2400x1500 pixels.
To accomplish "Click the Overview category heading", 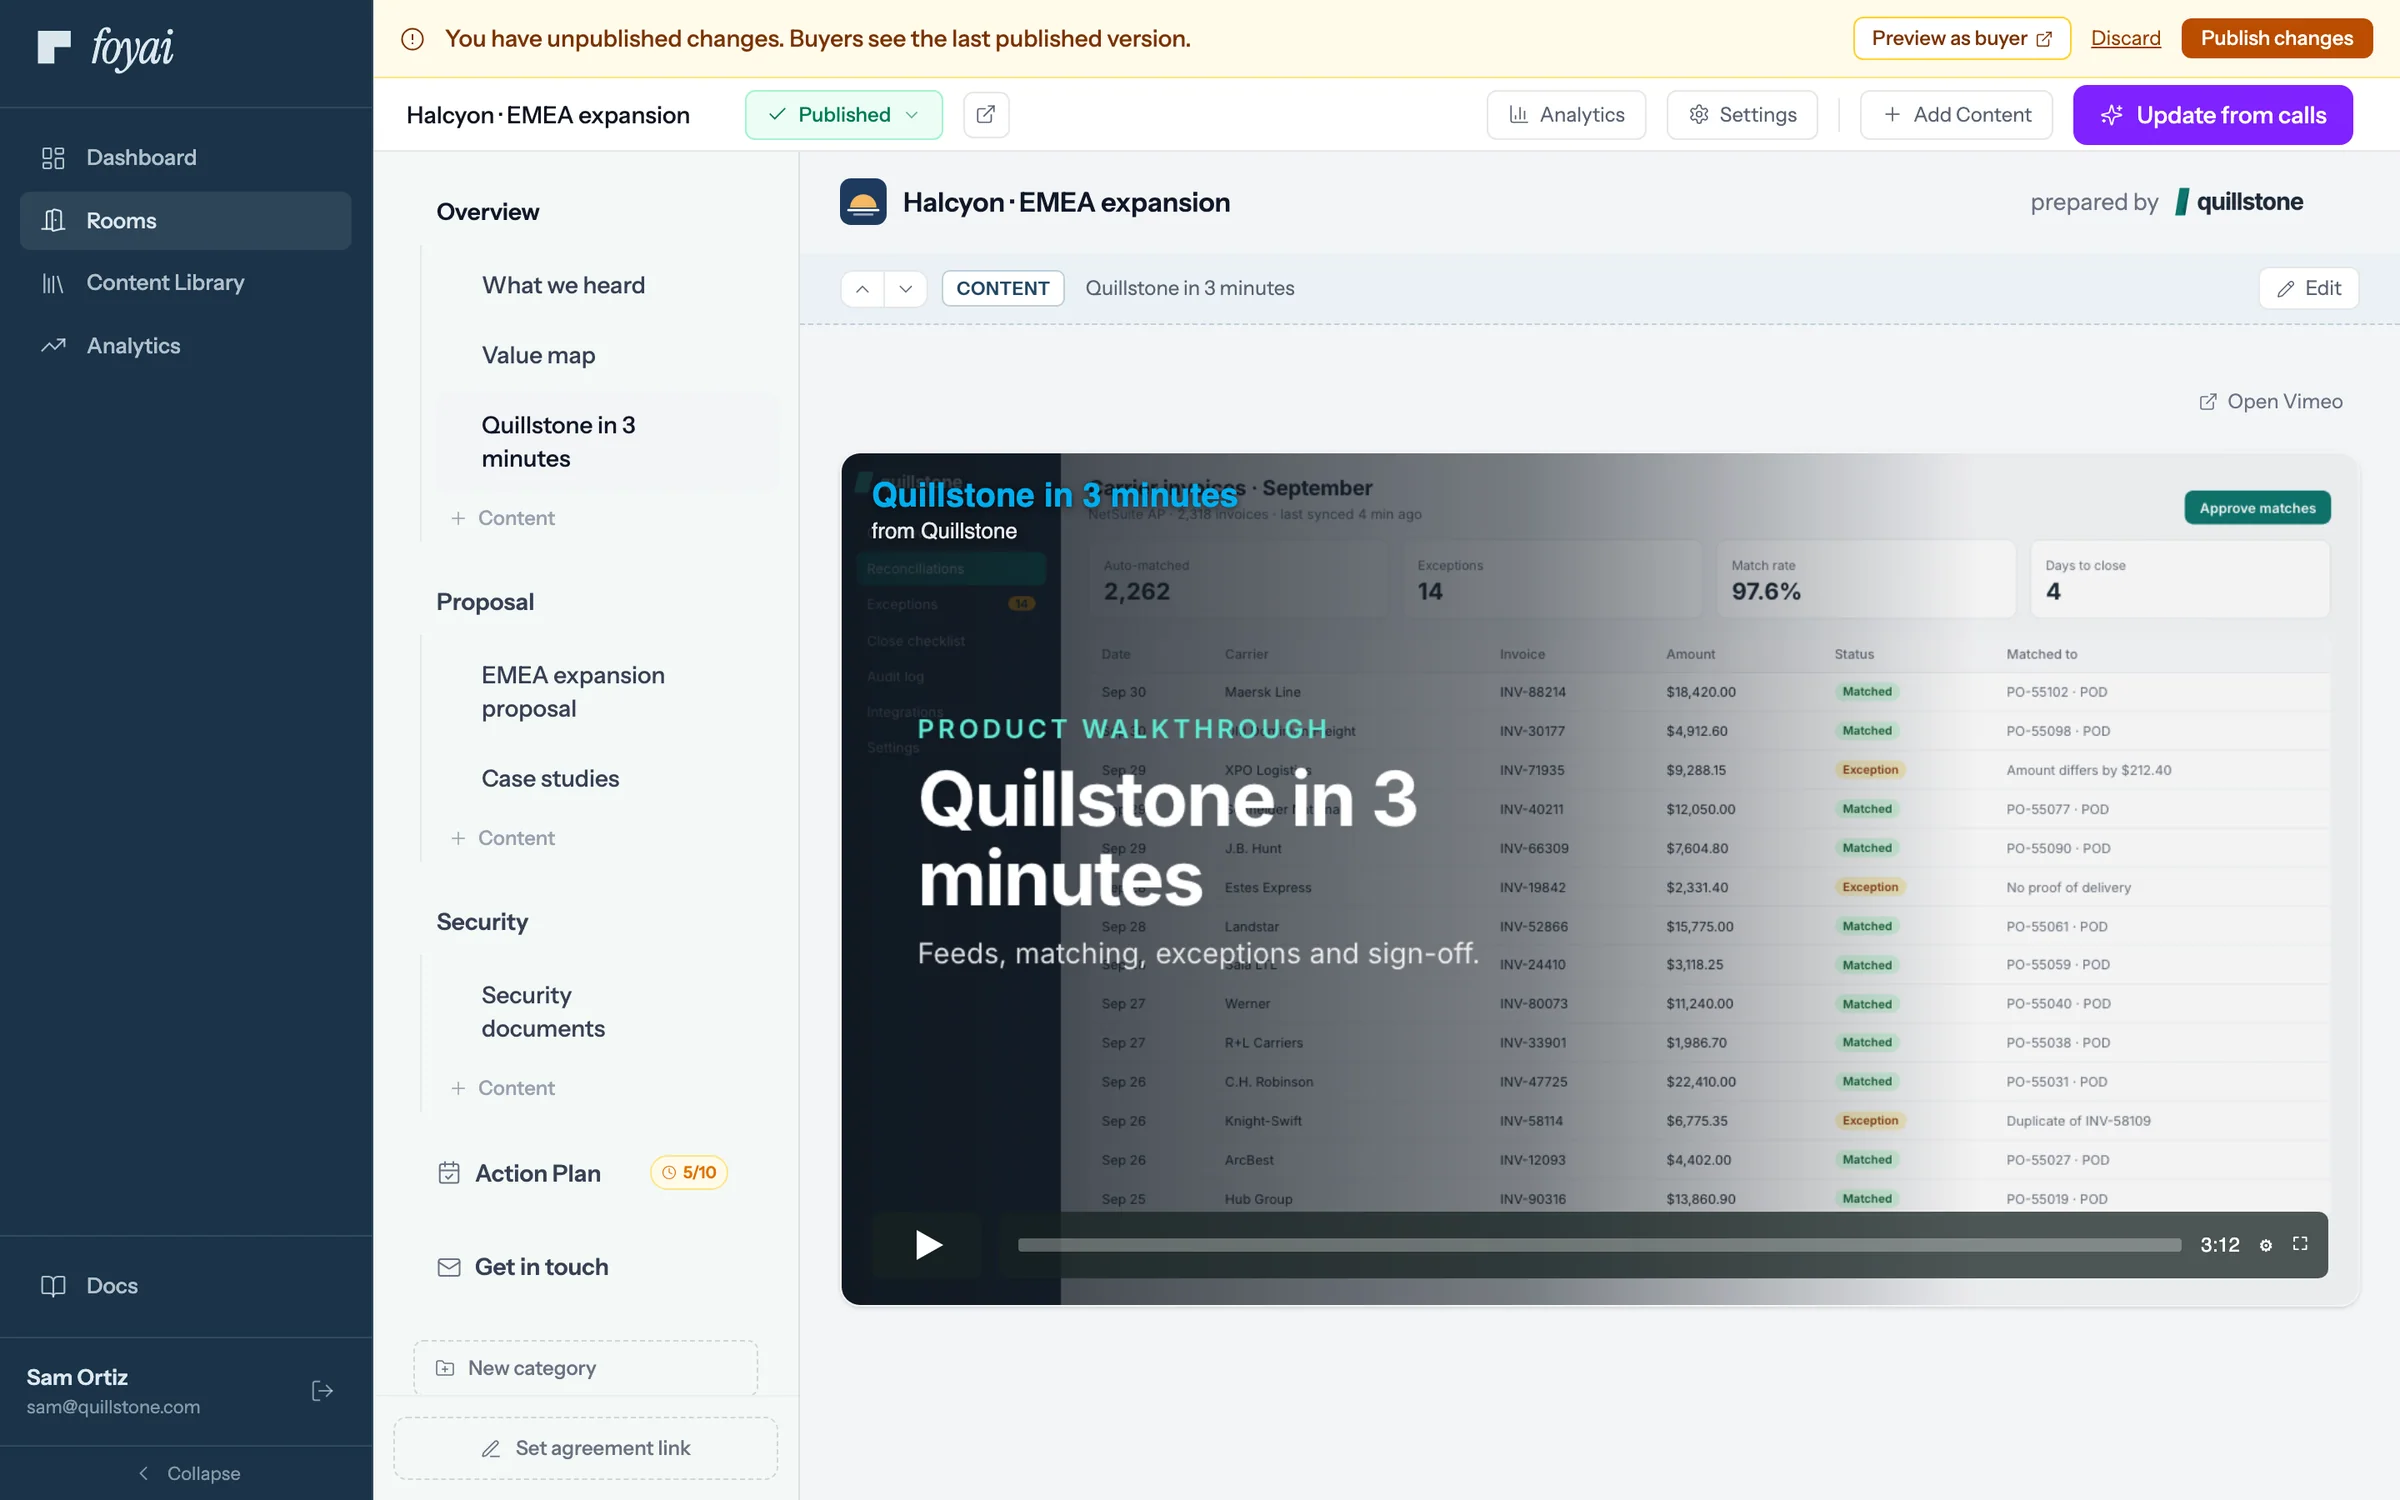I will click(x=487, y=212).
